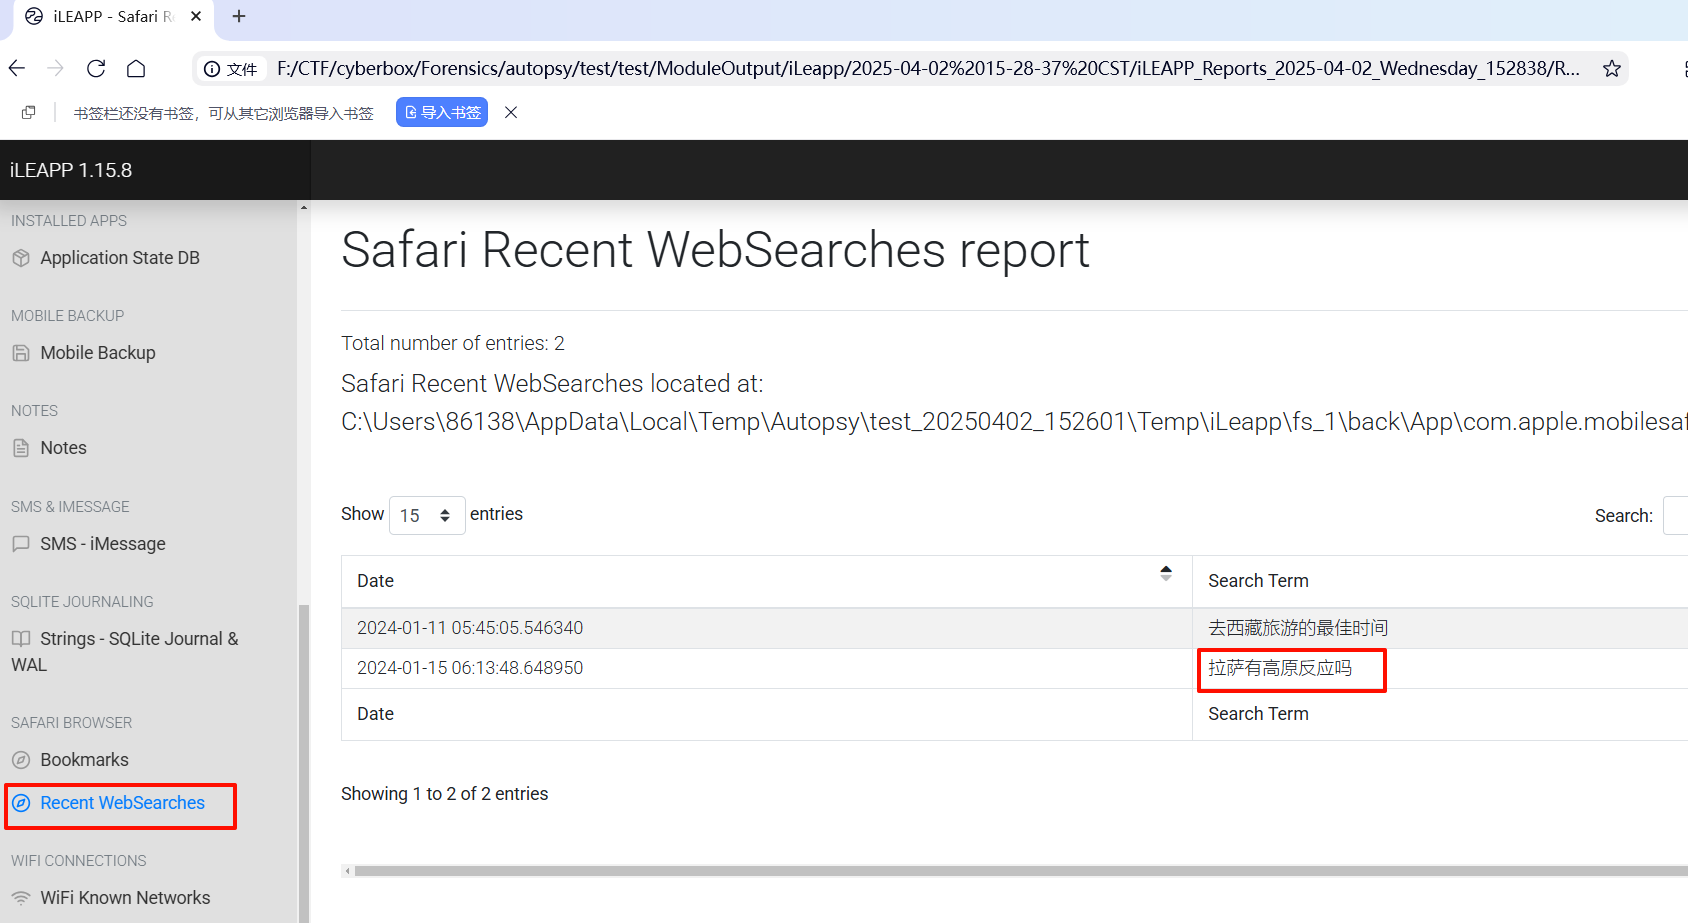Click the file info icon in address bar

coord(212,69)
